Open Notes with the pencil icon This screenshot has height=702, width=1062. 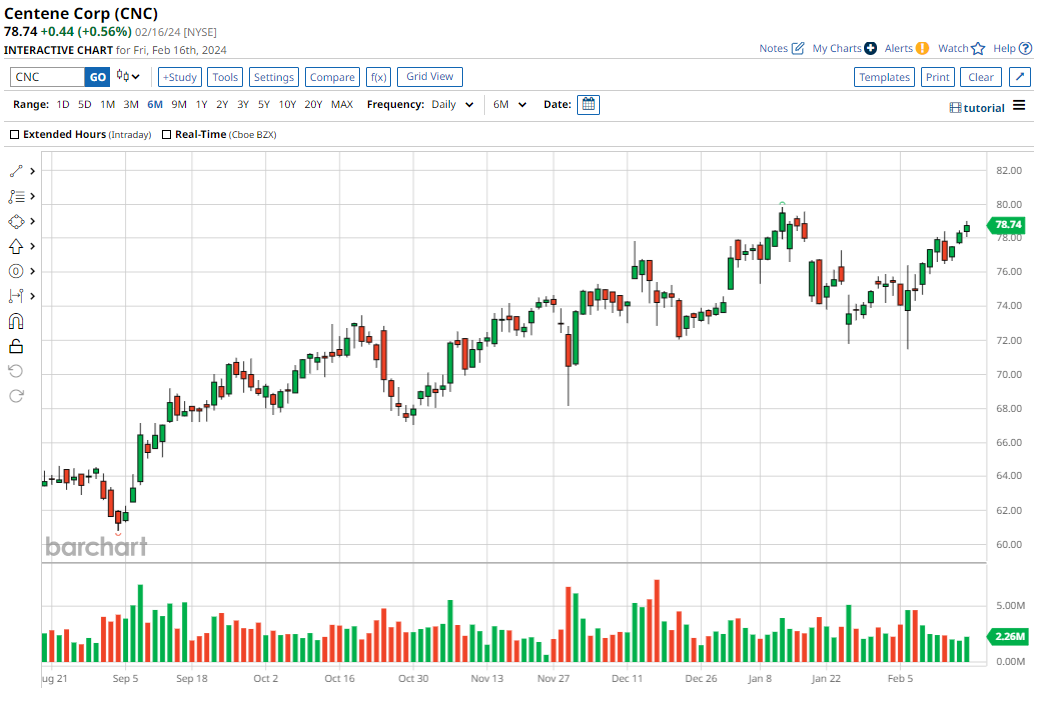point(798,48)
